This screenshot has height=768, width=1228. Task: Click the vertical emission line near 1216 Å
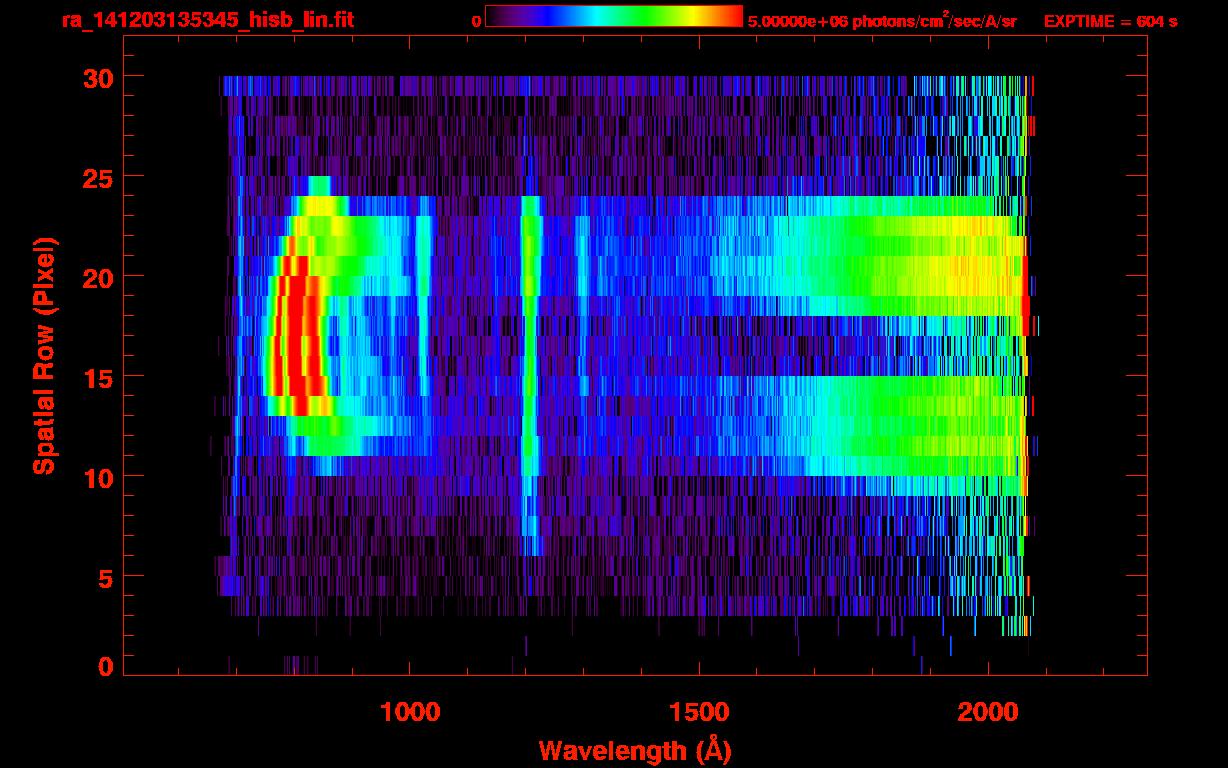click(x=530, y=375)
